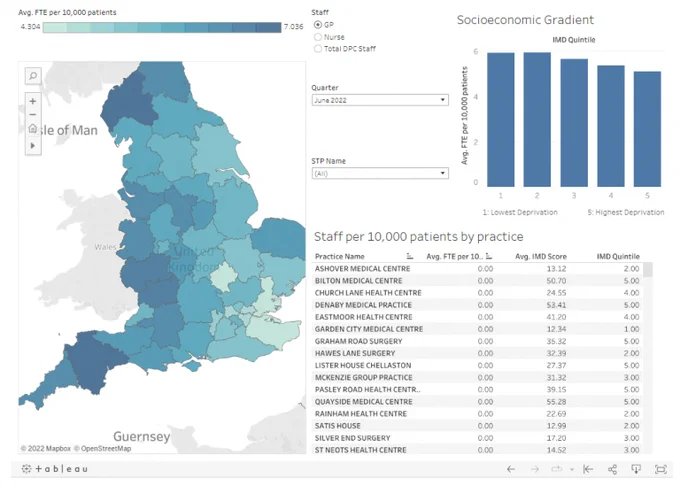Viewport: 680px width, 486px height.
Task: Click IMD quintile 3 bar
Action: point(574,123)
